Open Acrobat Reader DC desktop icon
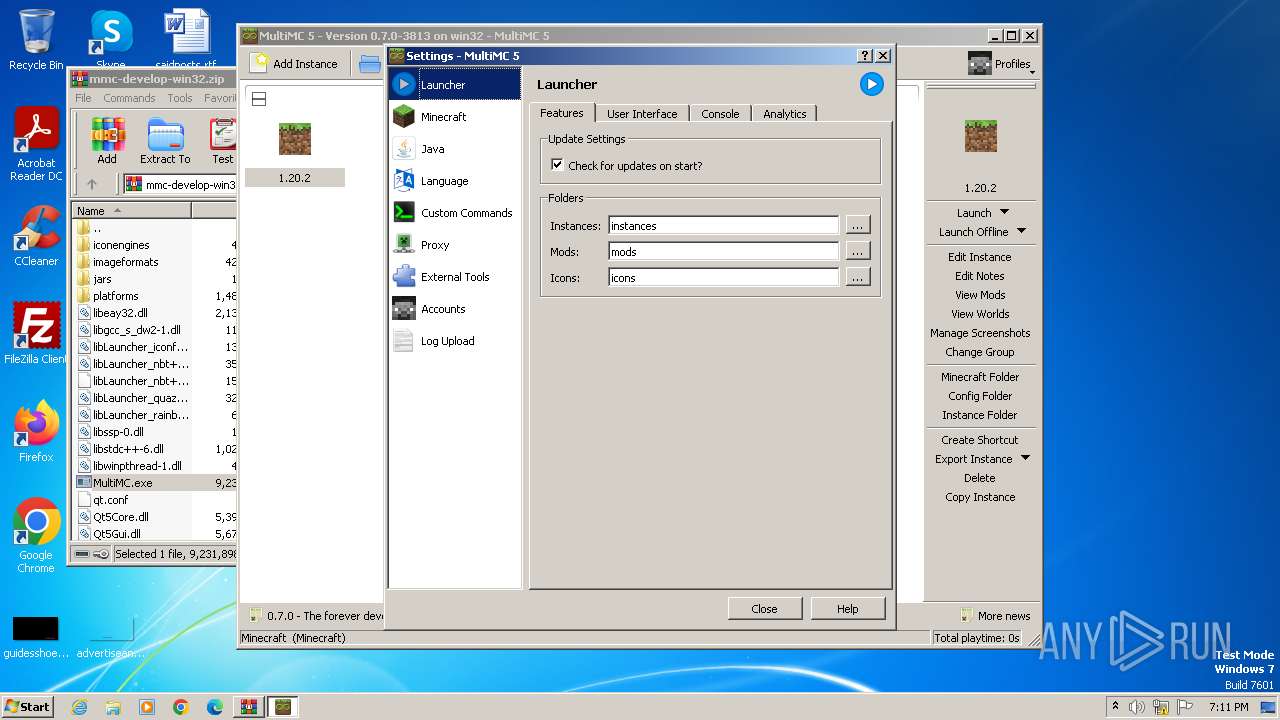The image size is (1280, 720). pos(37,145)
